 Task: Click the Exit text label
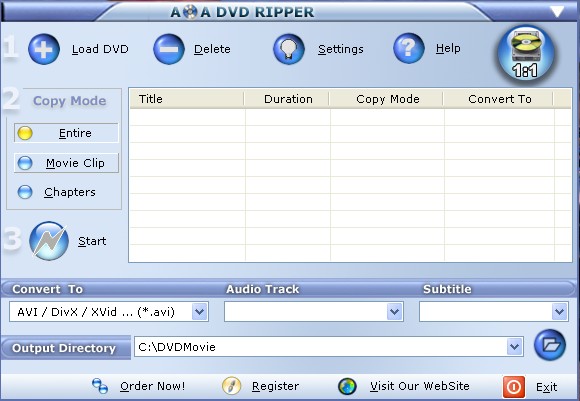[546, 387]
